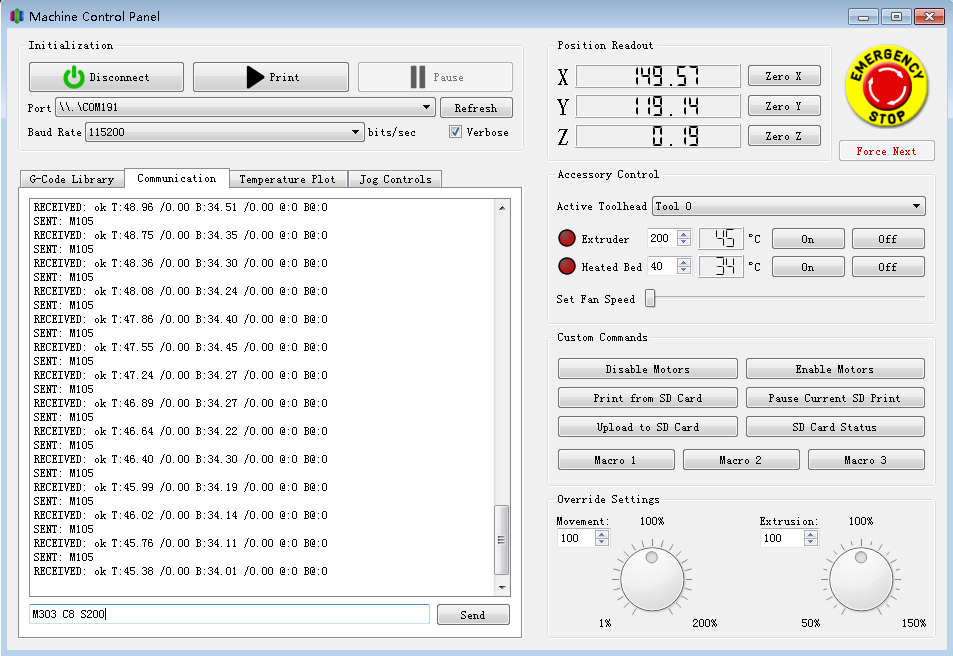Click the Force Next button
This screenshot has height=656, width=953.
point(887,151)
